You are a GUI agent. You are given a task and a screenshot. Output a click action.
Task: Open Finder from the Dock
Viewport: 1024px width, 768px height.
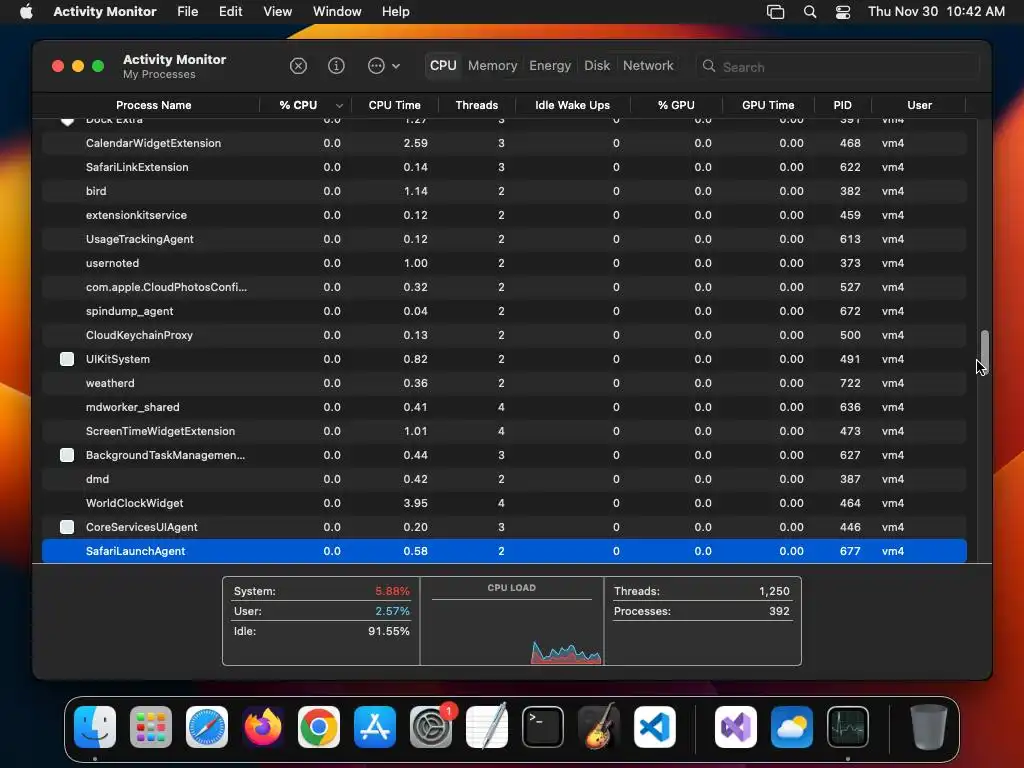click(95, 727)
